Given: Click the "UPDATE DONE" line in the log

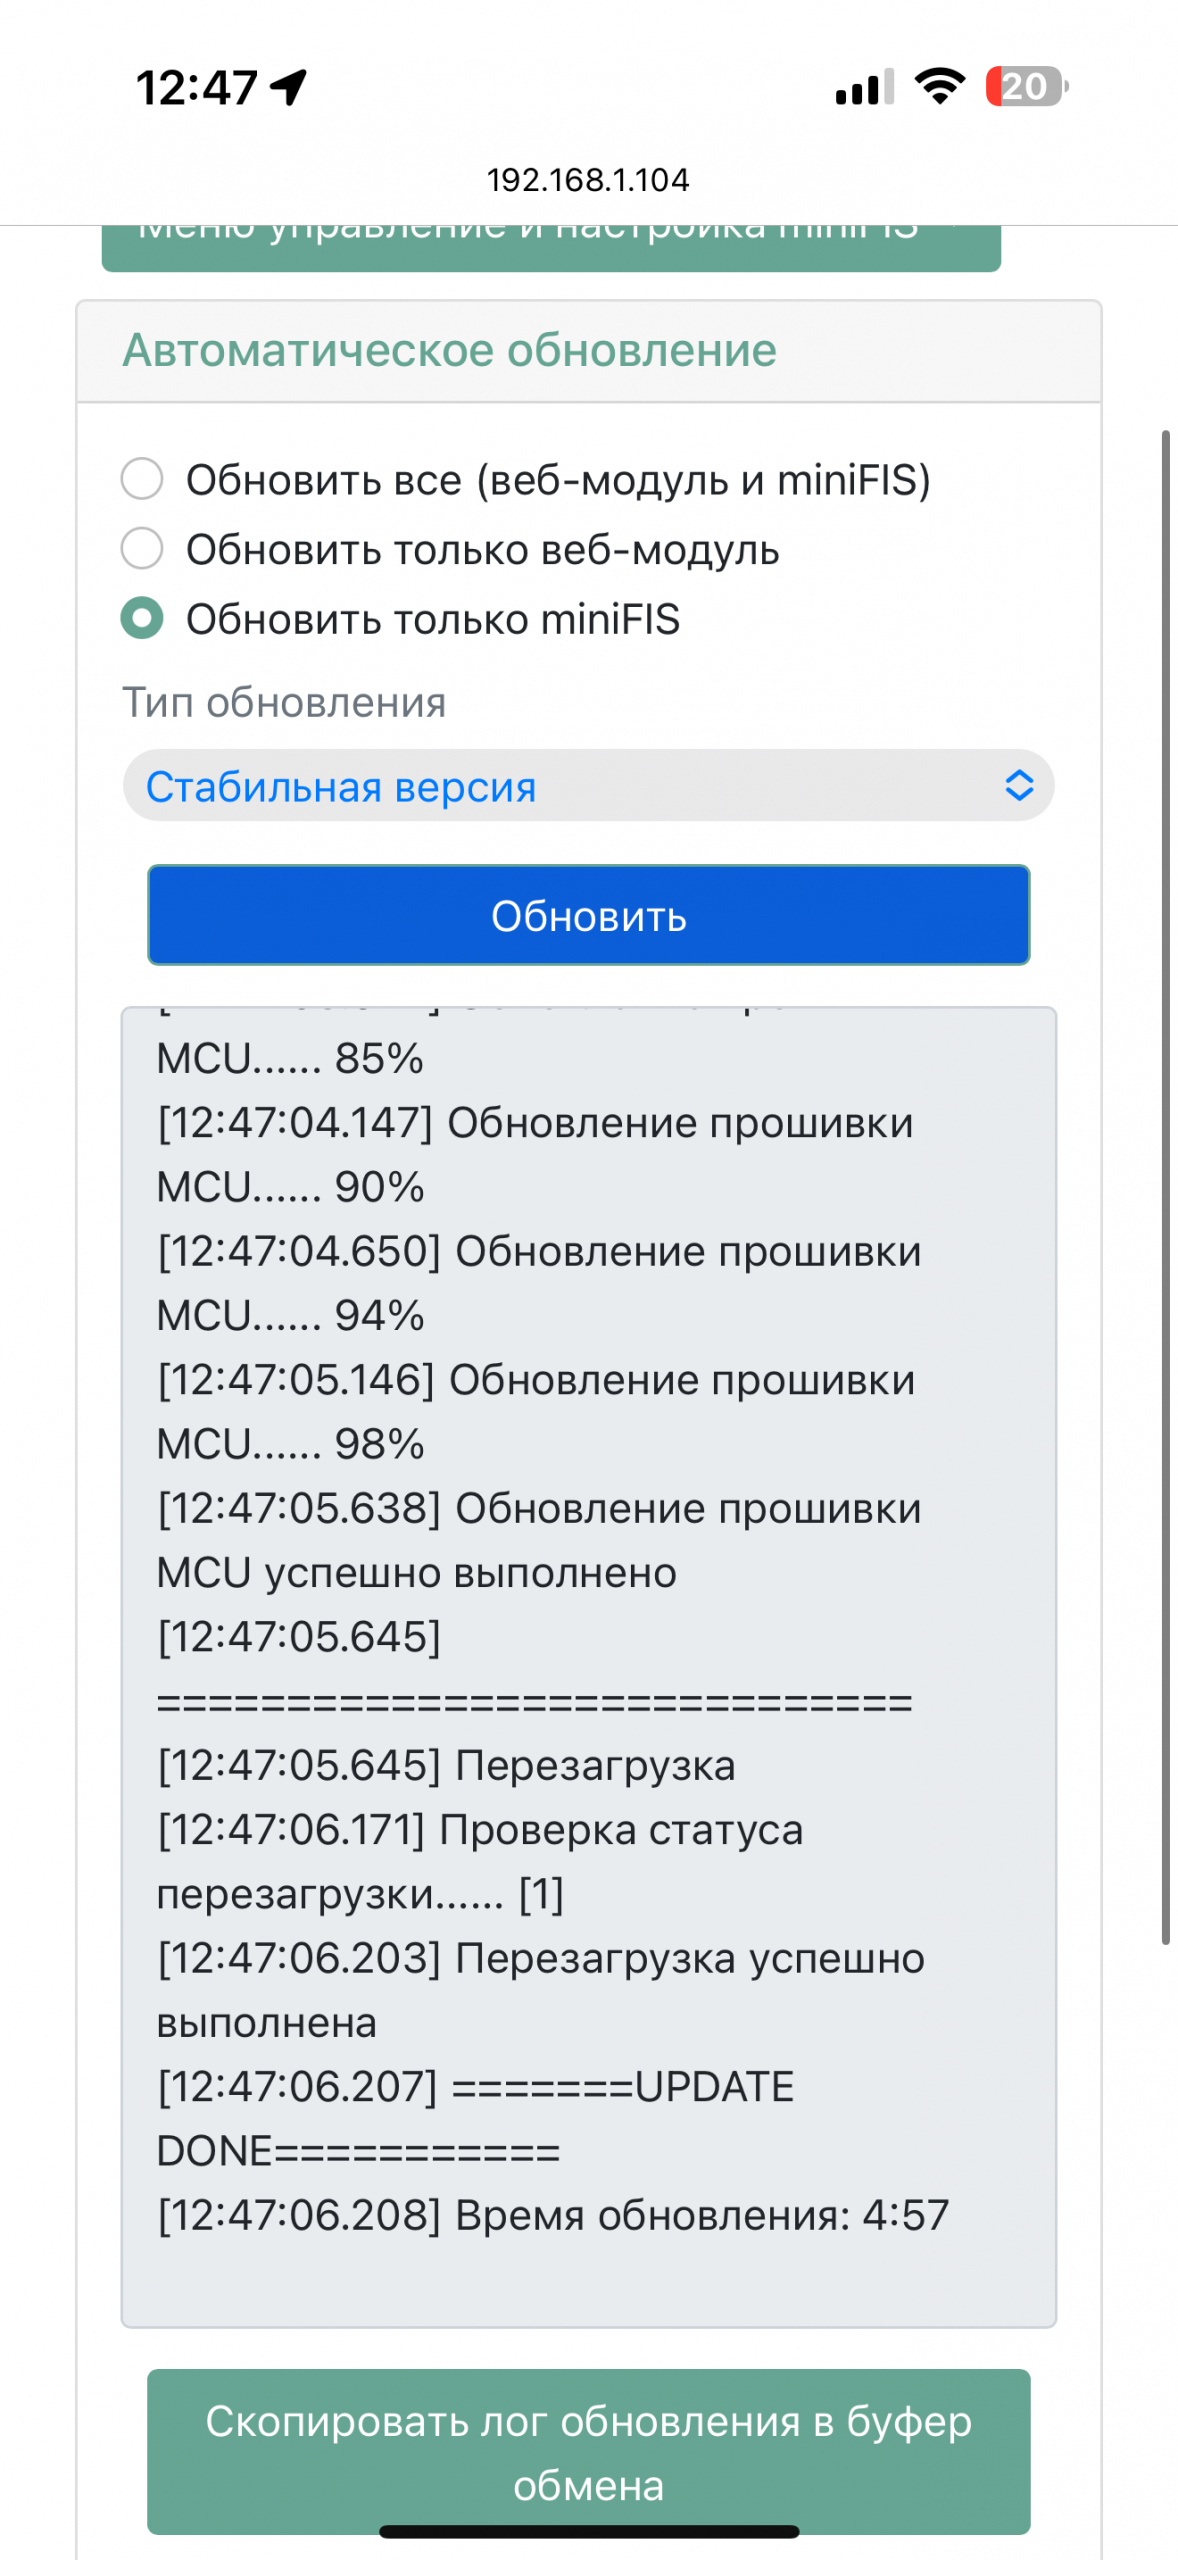Looking at the screenshot, I should pos(476,2119).
